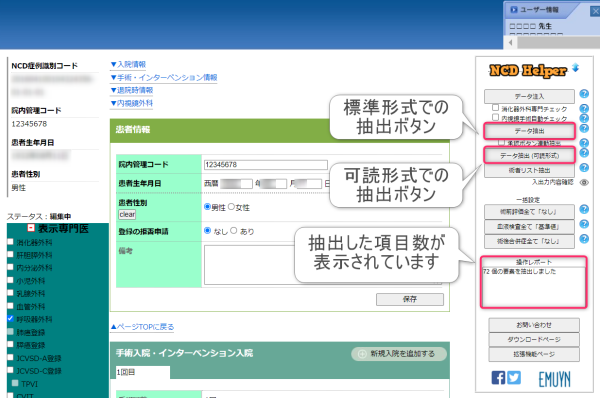600x398 pixels.
Task: Open help icon beside 承認ボタン連動抽出 checkbox
Action: tap(584, 143)
